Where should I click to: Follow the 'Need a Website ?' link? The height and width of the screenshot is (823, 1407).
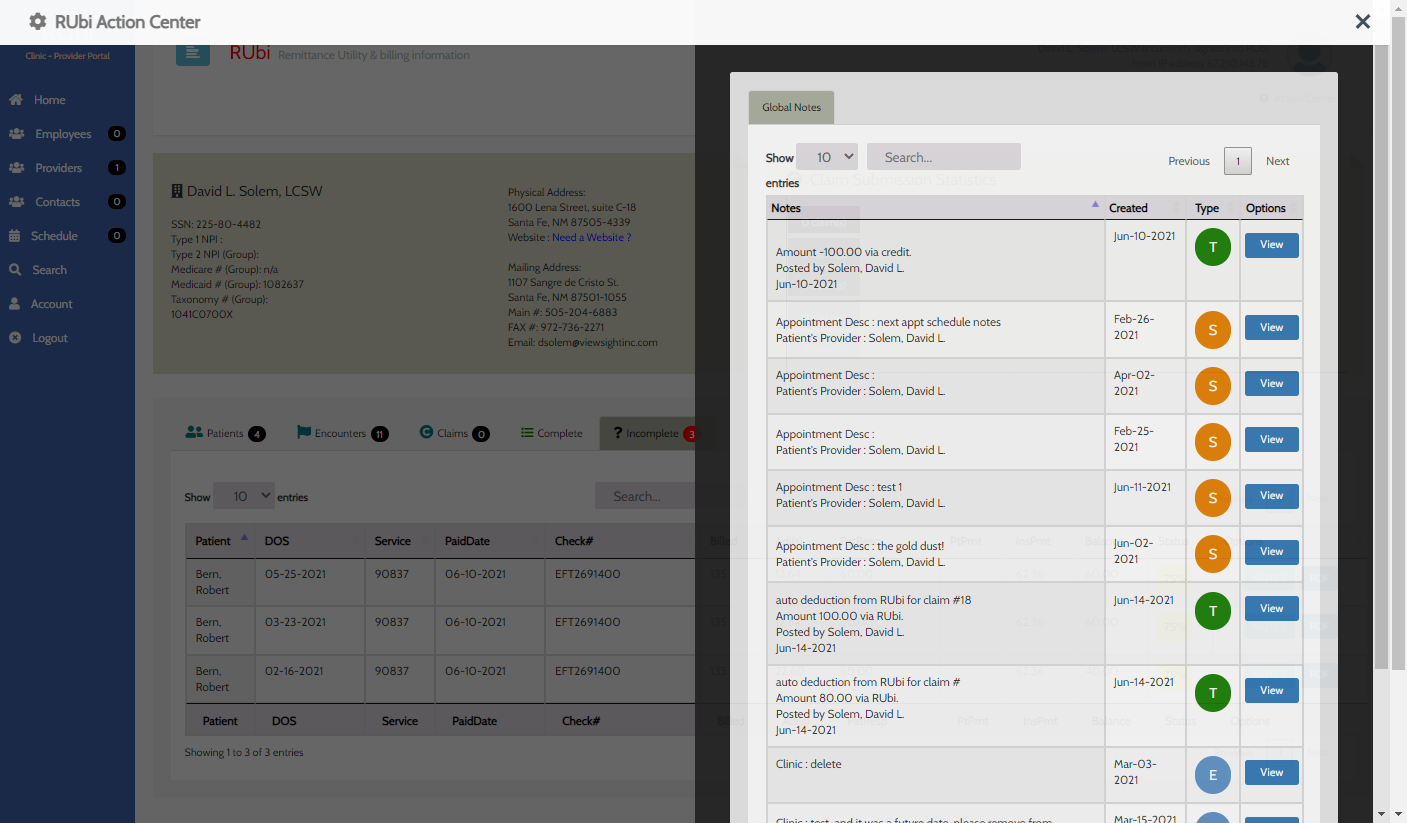click(591, 237)
